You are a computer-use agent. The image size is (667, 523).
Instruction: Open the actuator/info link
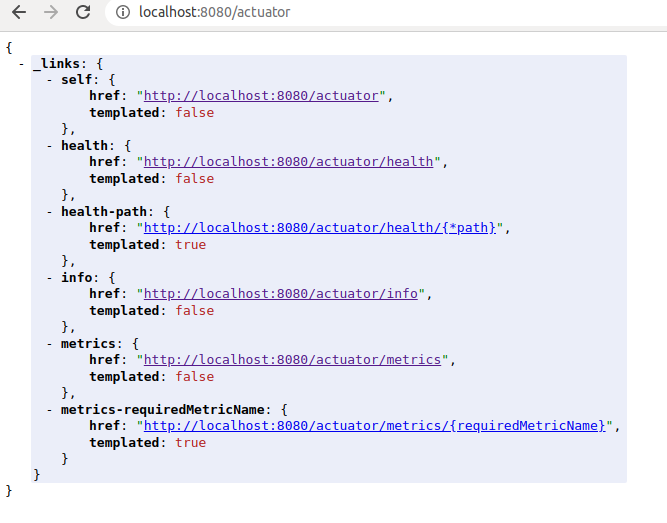(280, 294)
